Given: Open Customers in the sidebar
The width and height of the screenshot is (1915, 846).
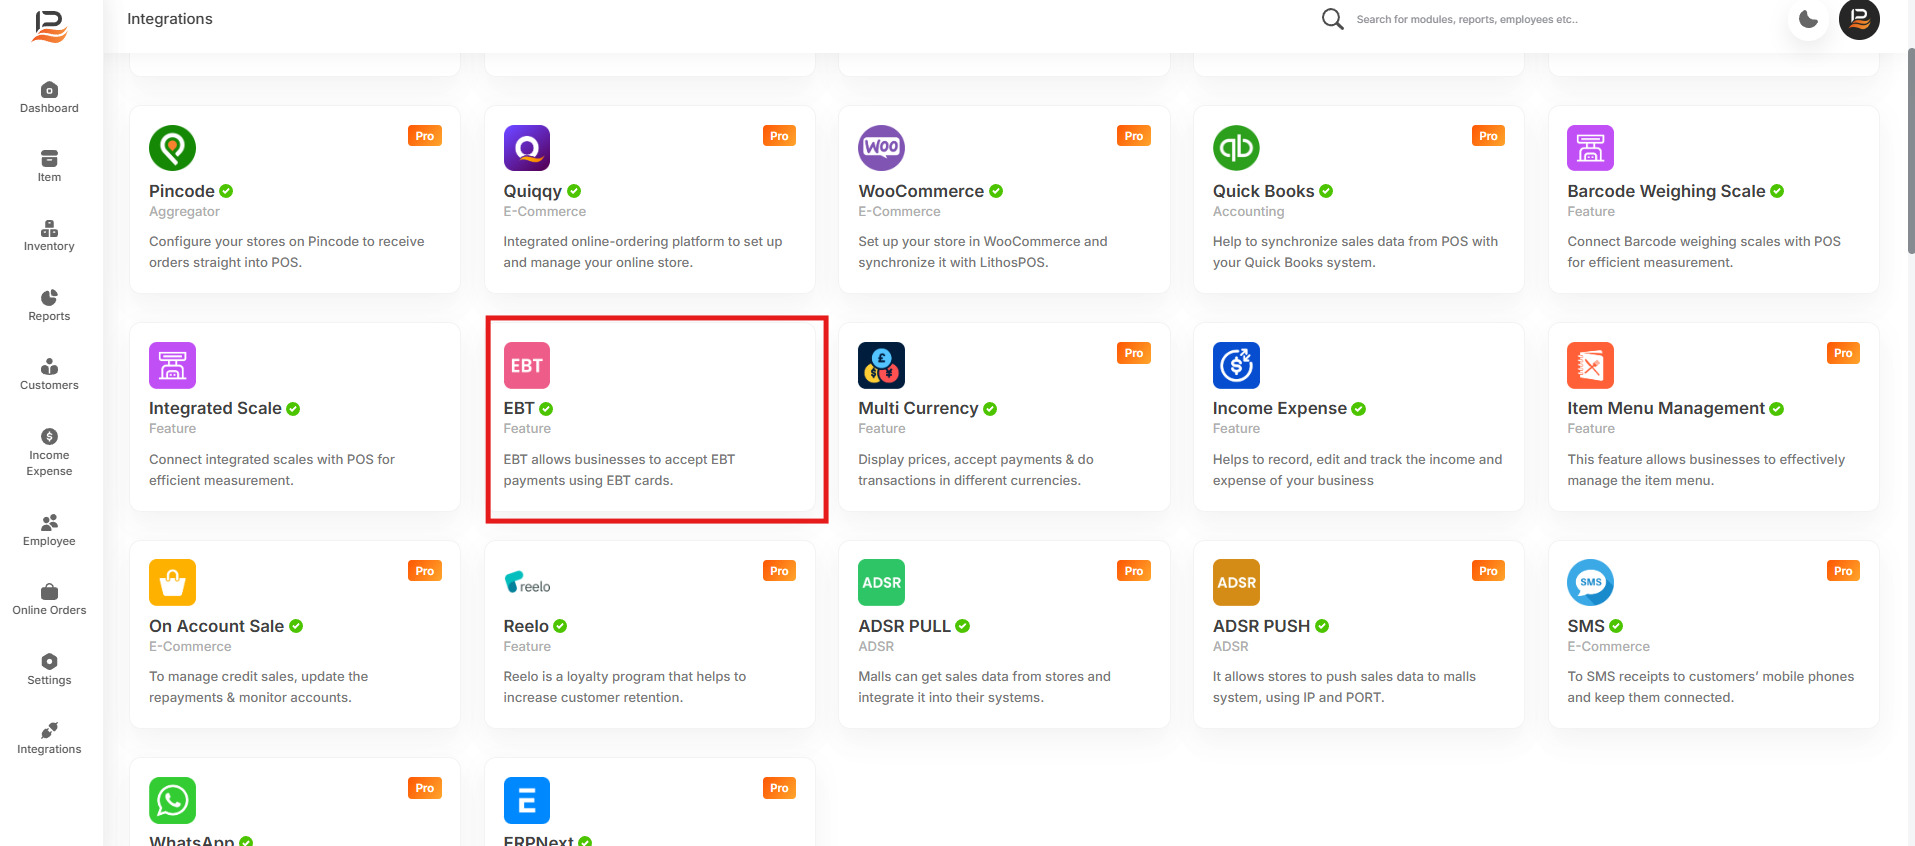Looking at the screenshot, I should [x=49, y=375].
